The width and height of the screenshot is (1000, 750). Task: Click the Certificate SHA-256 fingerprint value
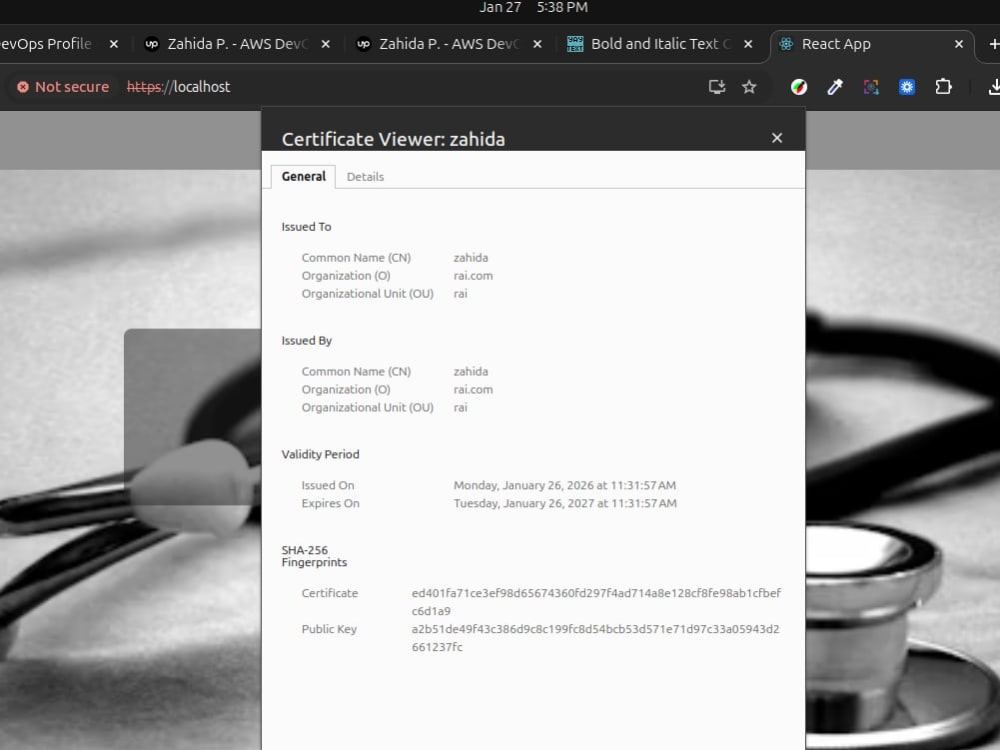pos(596,602)
